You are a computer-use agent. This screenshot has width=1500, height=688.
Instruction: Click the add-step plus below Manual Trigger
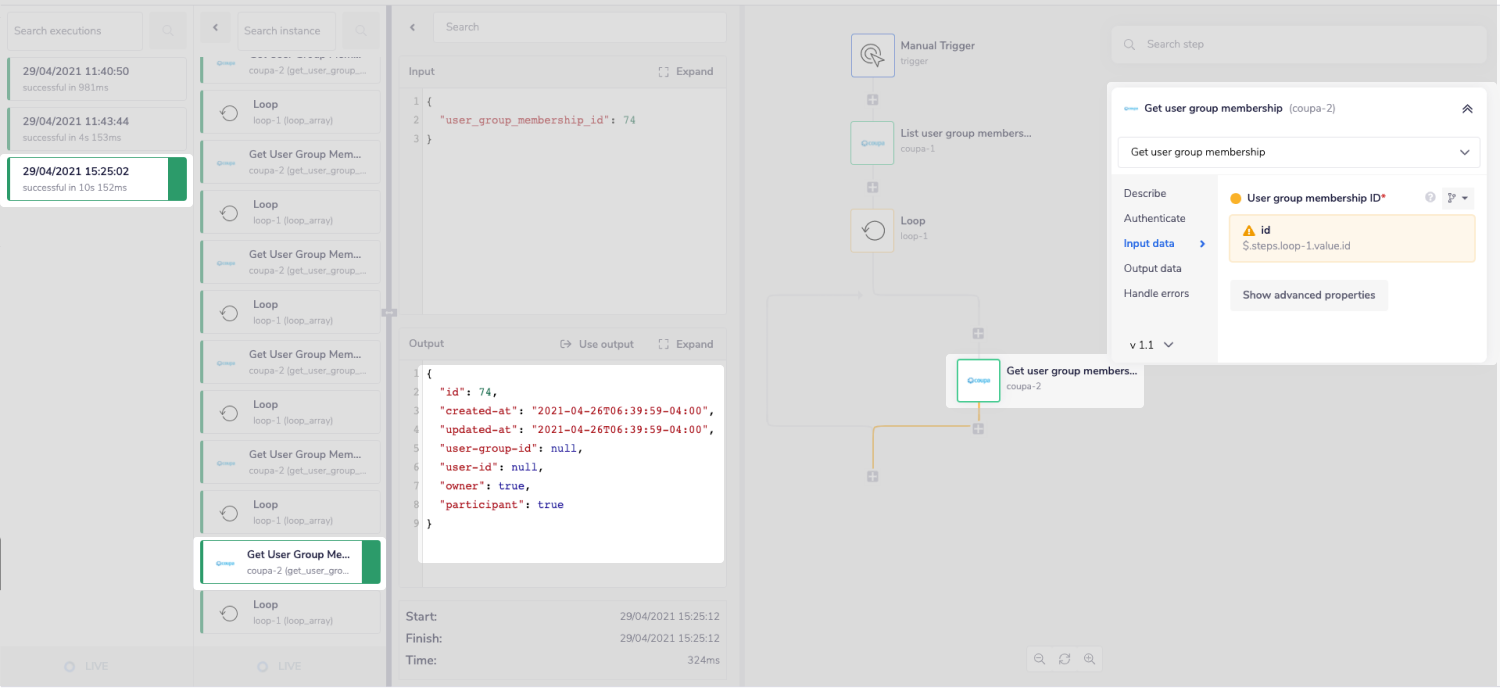pyautogui.click(x=872, y=100)
